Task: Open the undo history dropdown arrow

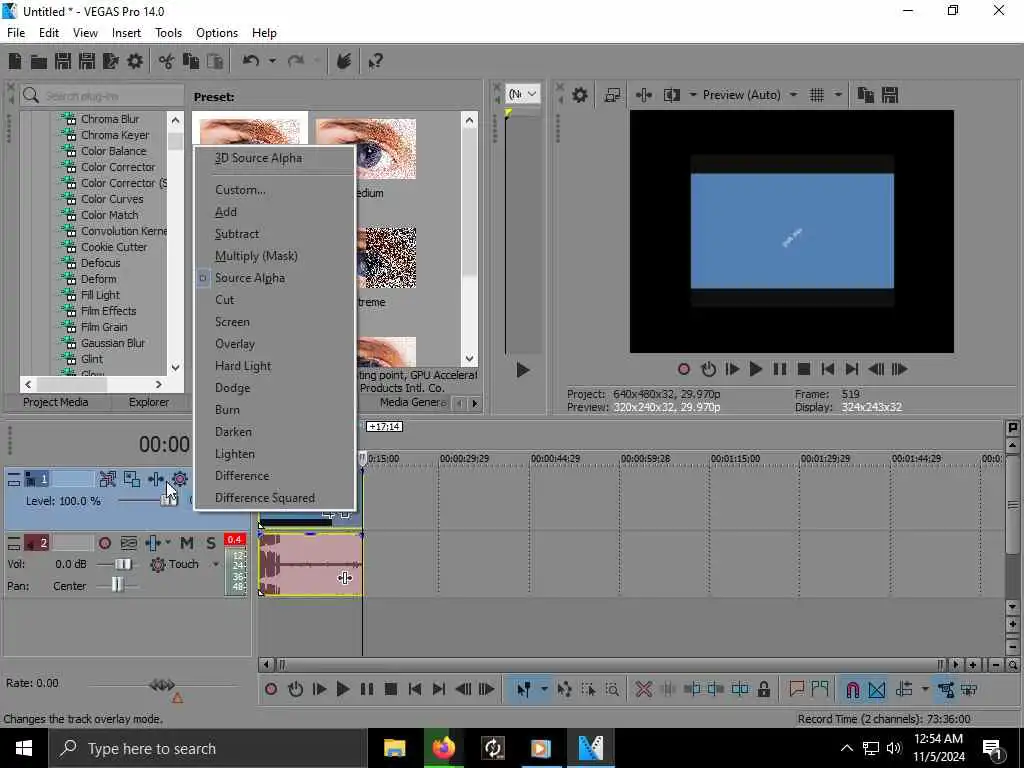Action: [272, 61]
